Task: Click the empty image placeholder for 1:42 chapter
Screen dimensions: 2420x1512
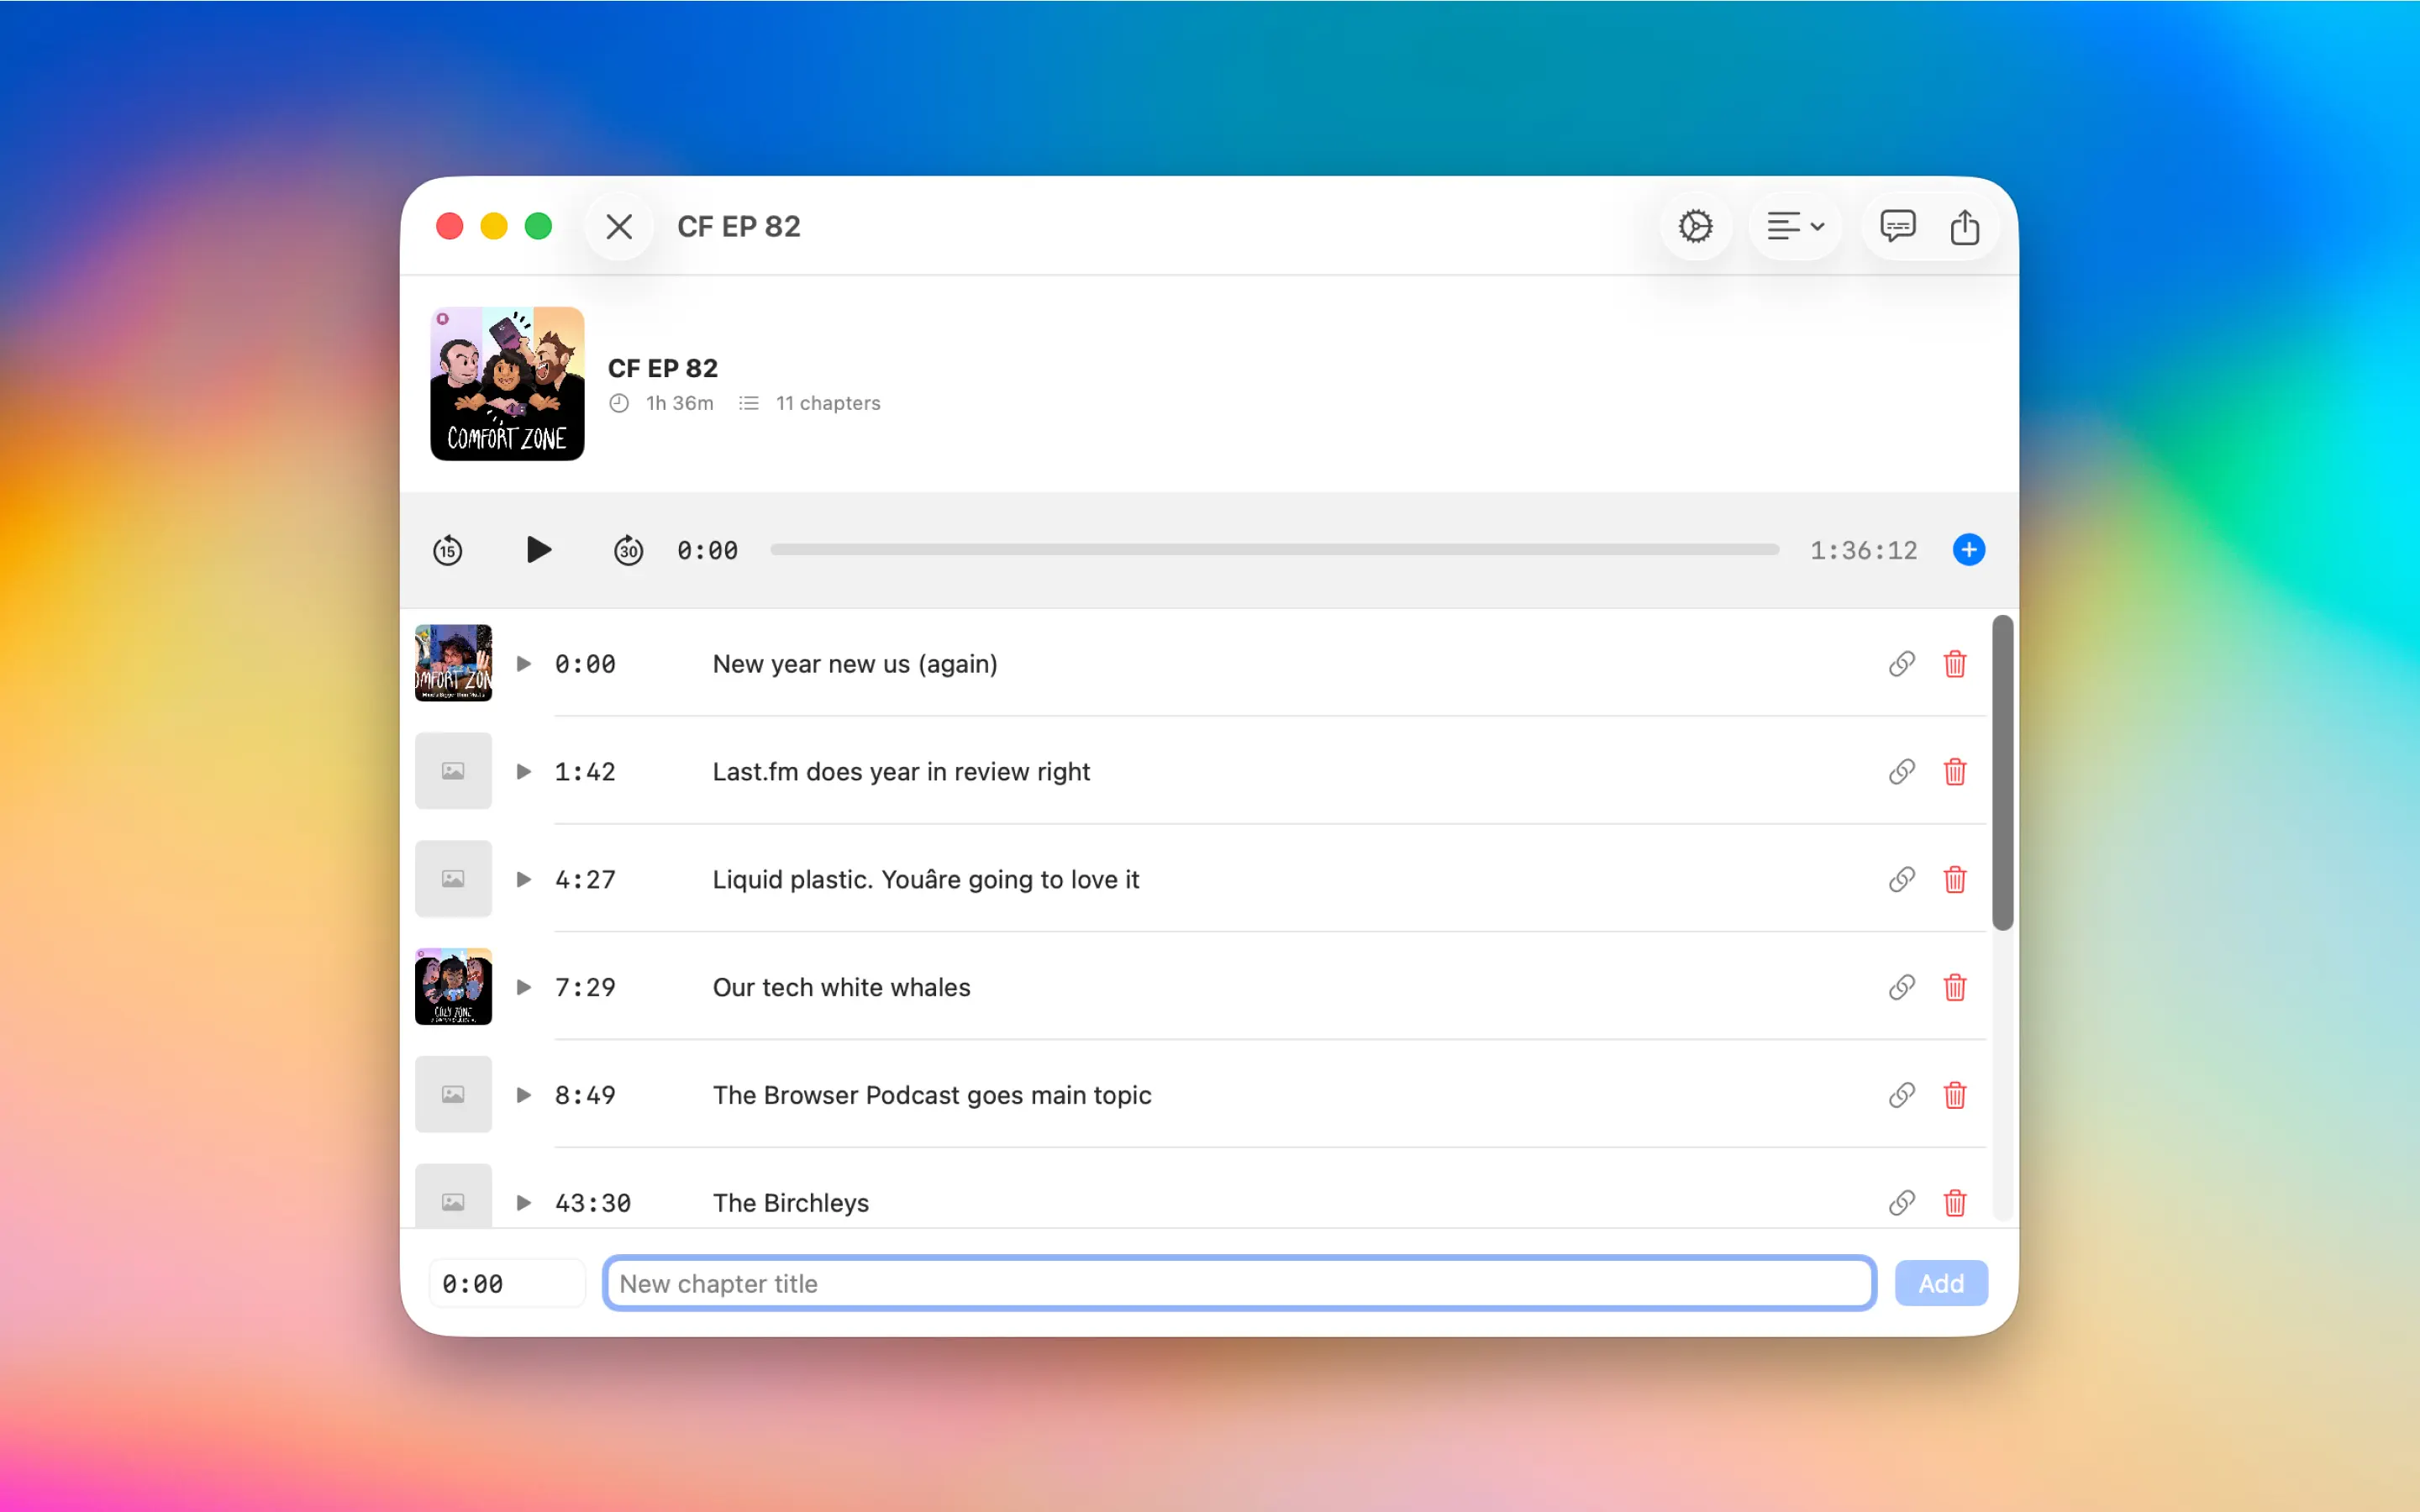Action: coord(453,771)
